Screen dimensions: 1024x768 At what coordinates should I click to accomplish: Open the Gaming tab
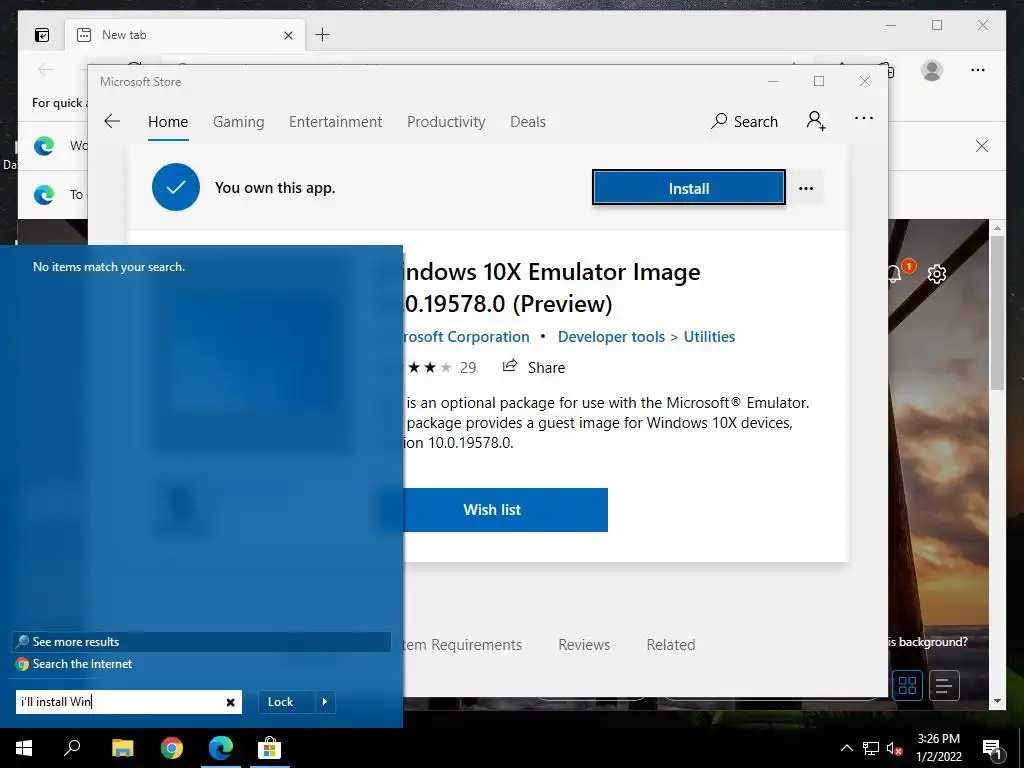[238, 122]
